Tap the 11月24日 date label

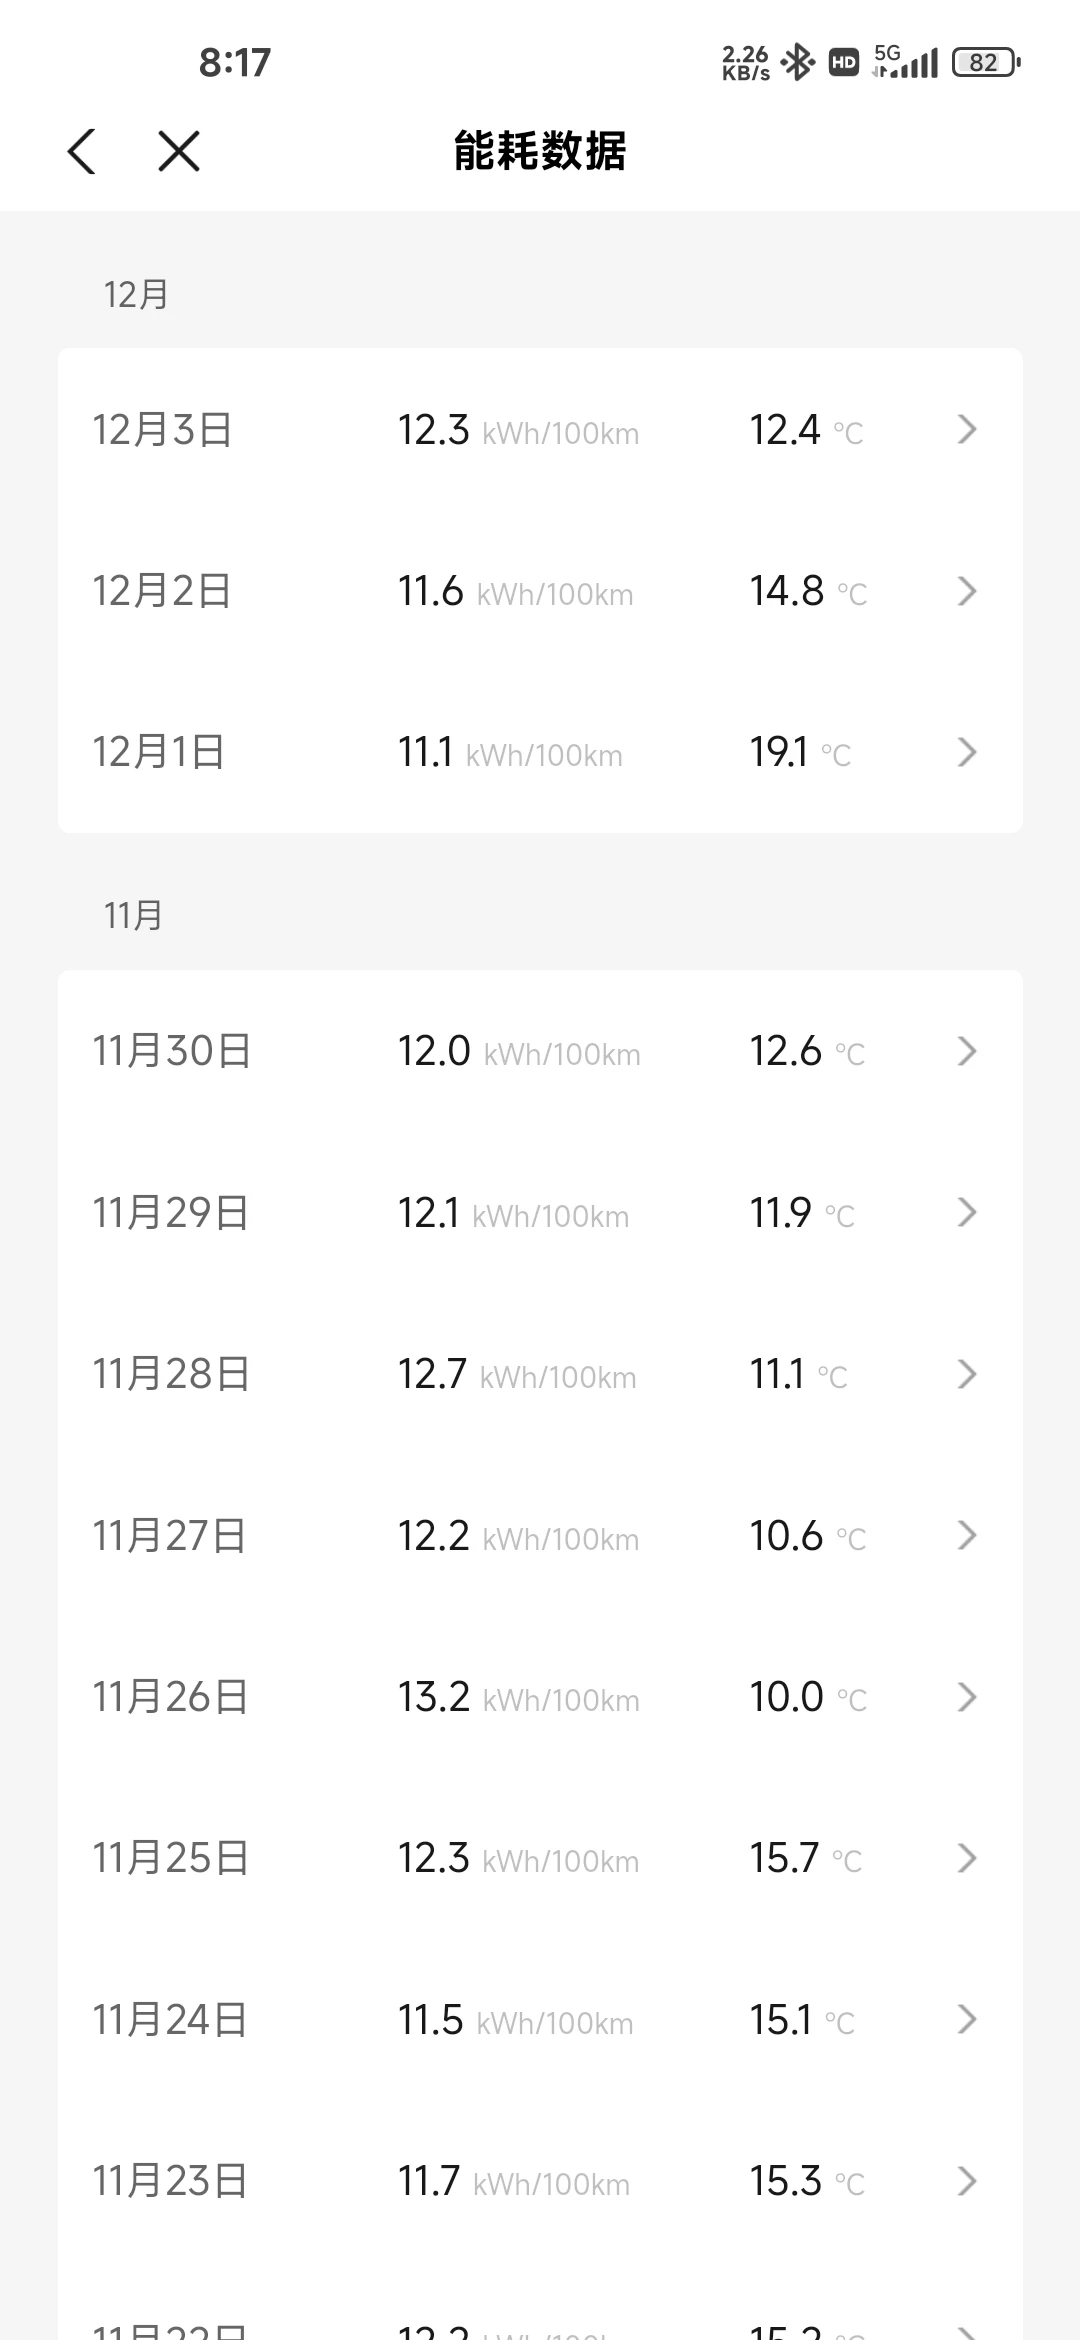[x=170, y=2020]
